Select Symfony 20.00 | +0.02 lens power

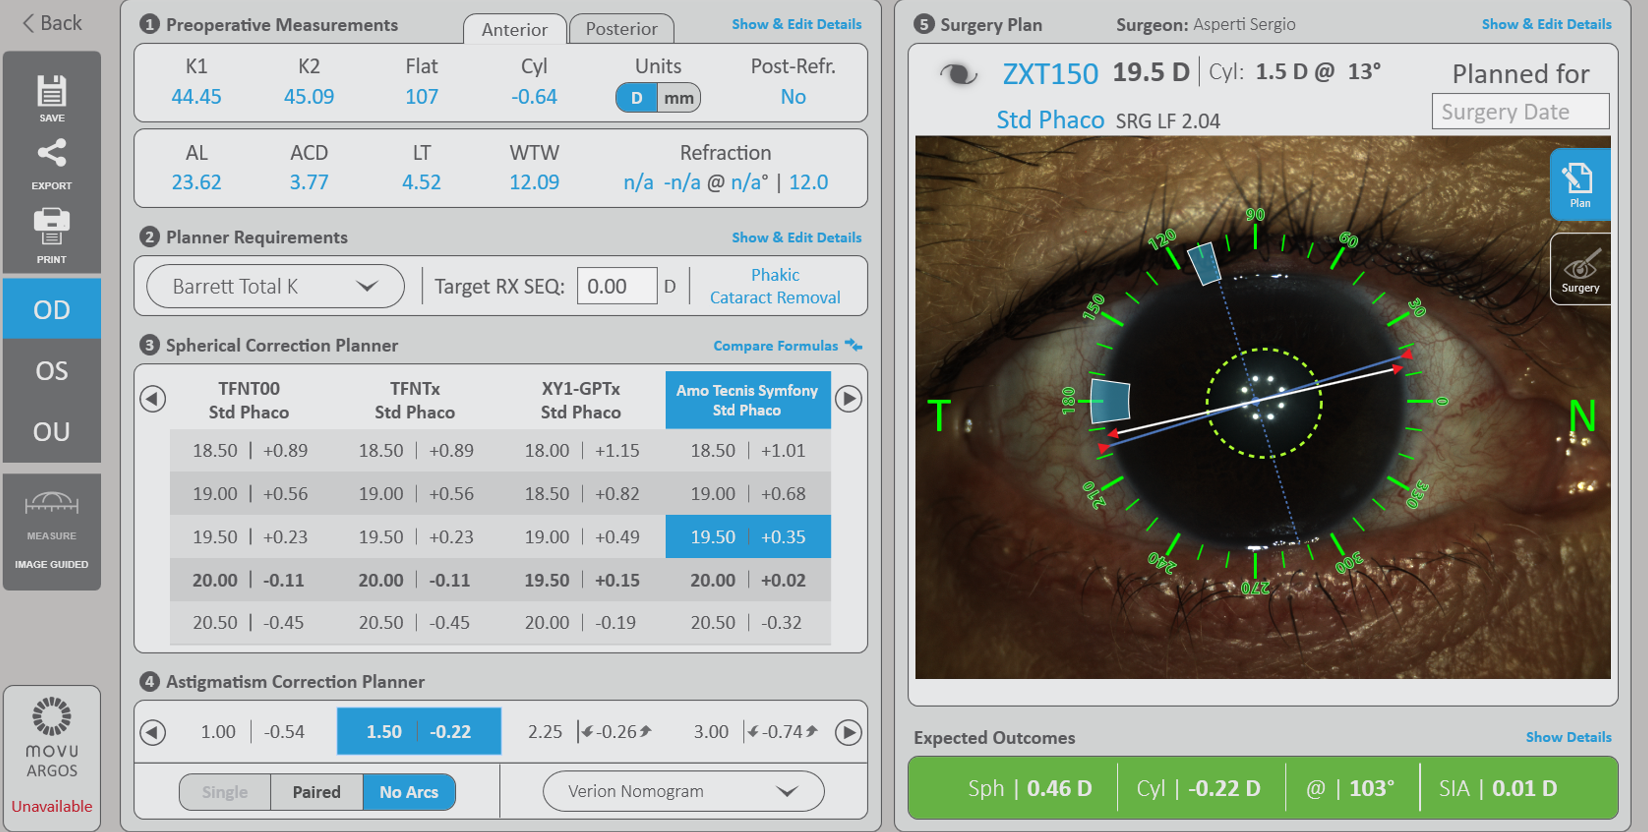pos(748,580)
